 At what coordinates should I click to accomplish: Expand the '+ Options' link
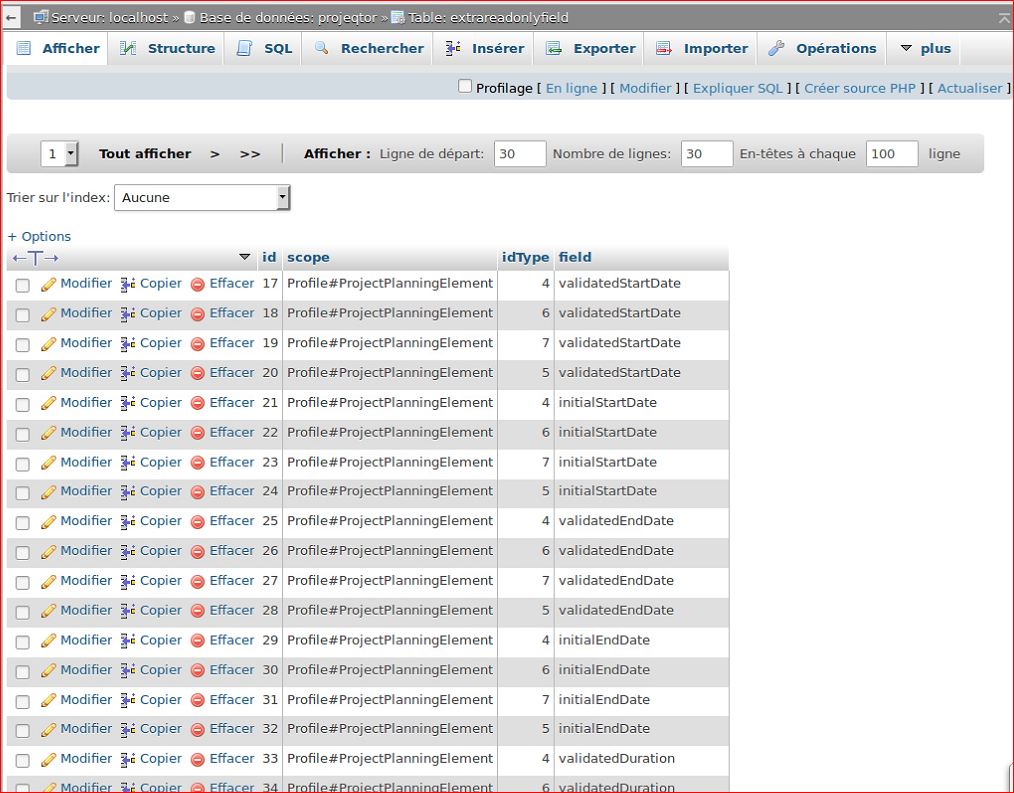pyautogui.click(x=39, y=237)
